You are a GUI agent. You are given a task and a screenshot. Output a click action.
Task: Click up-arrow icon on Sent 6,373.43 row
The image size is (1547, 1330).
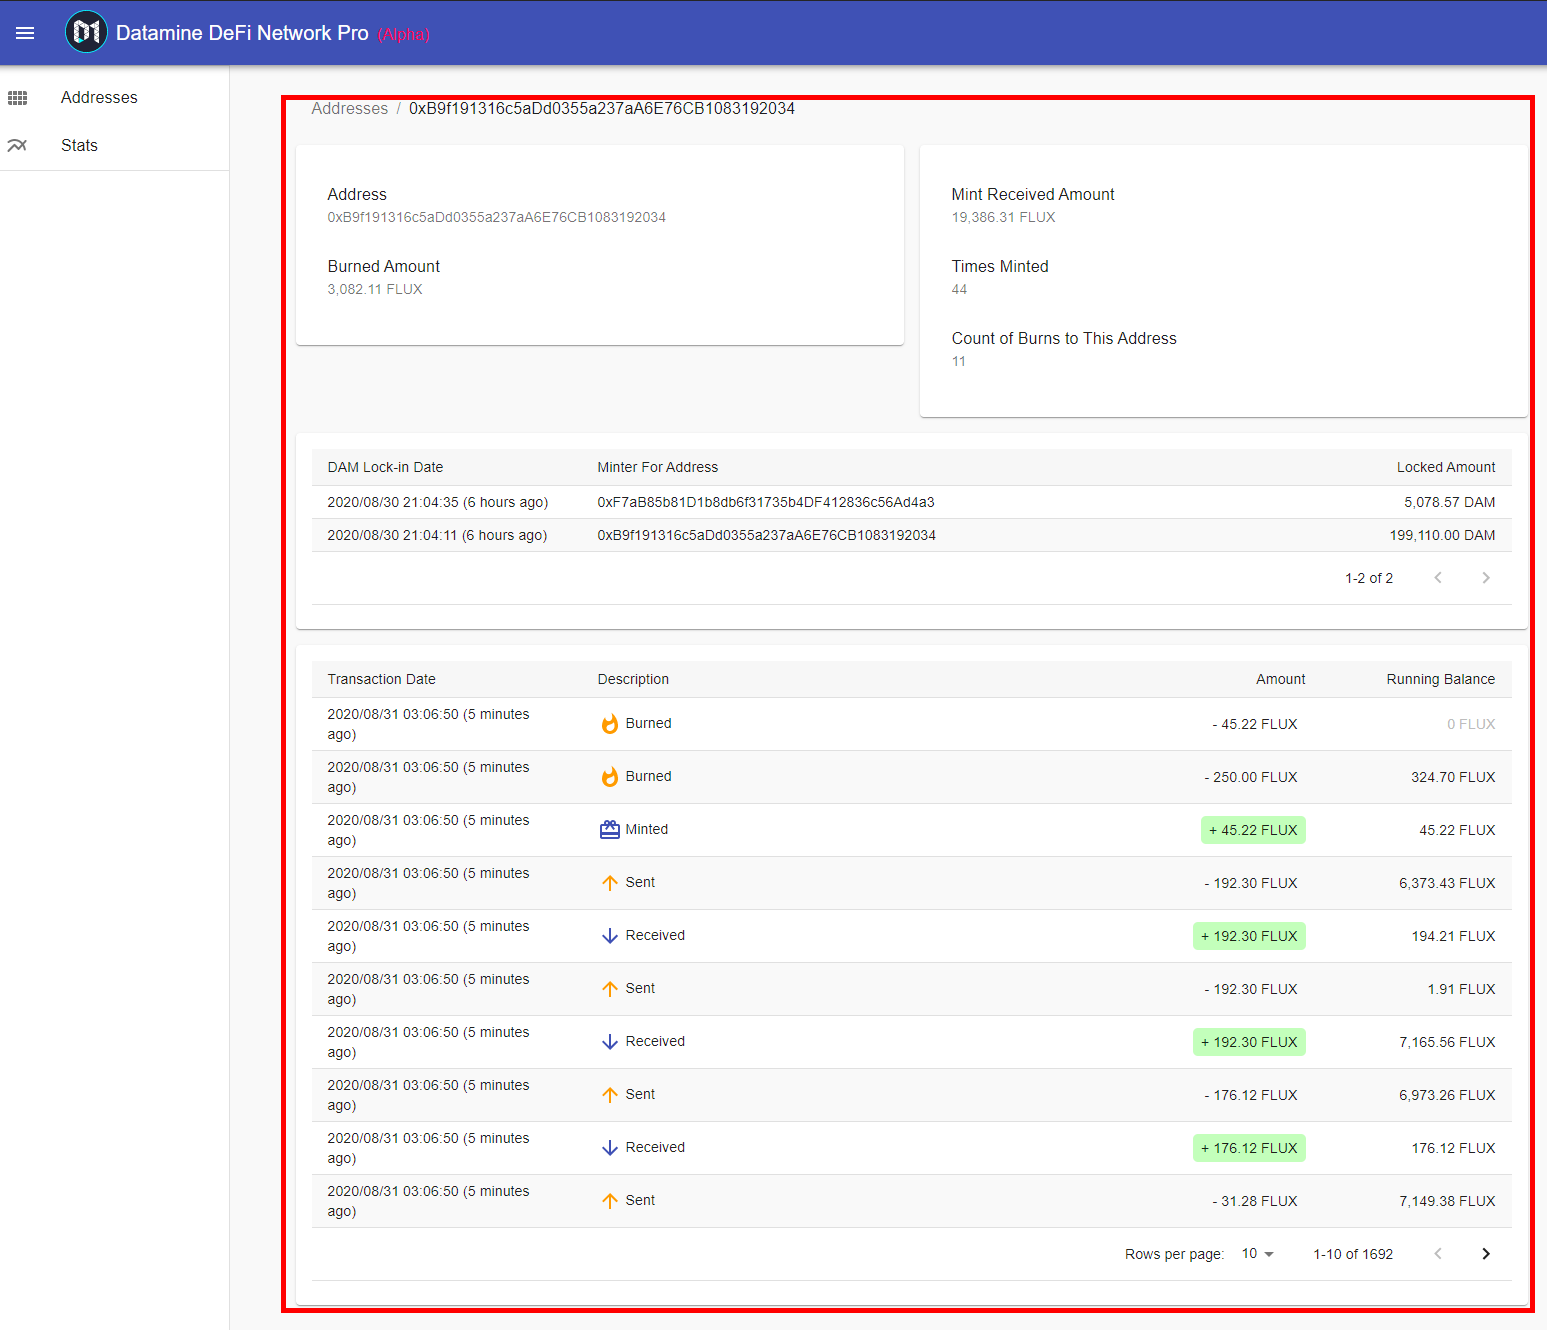tap(609, 883)
